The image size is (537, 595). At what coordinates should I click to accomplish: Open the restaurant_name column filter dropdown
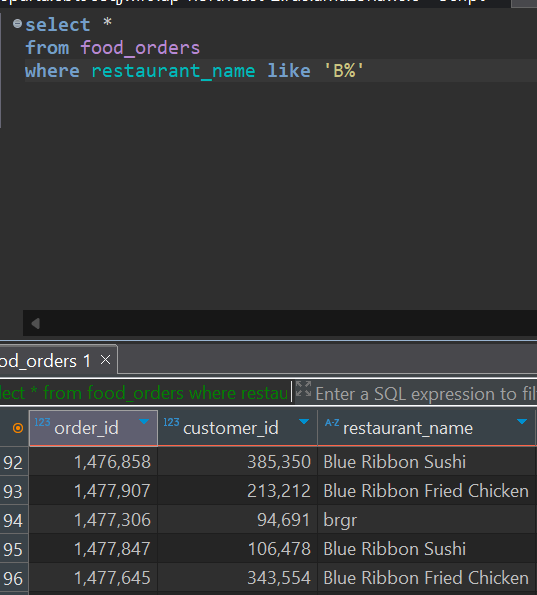coord(522,422)
